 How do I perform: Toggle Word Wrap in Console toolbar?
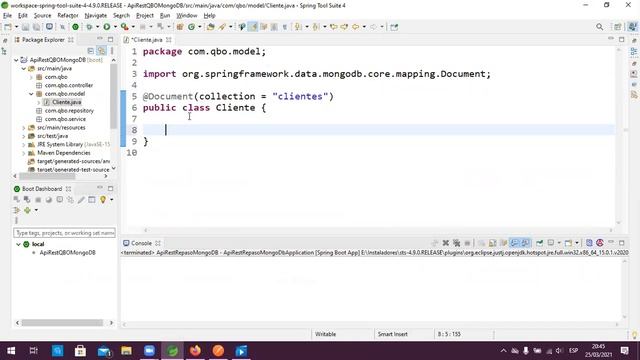[x=504, y=243]
